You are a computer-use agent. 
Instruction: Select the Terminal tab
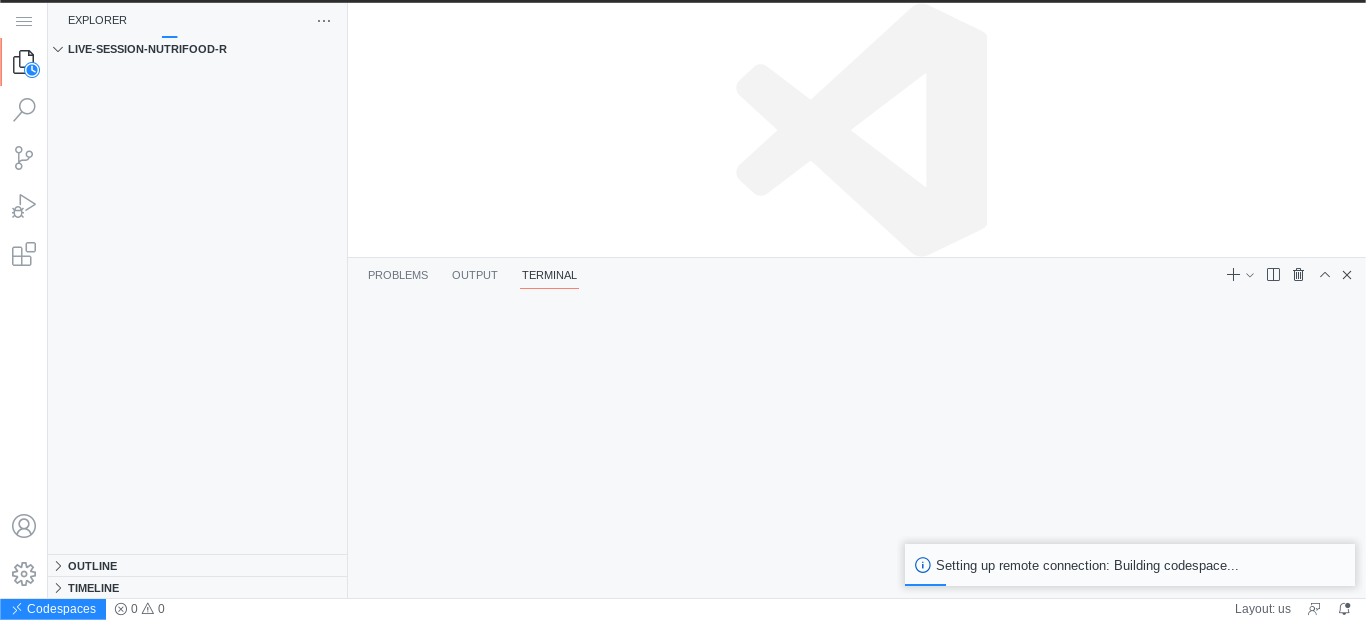[549, 275]
